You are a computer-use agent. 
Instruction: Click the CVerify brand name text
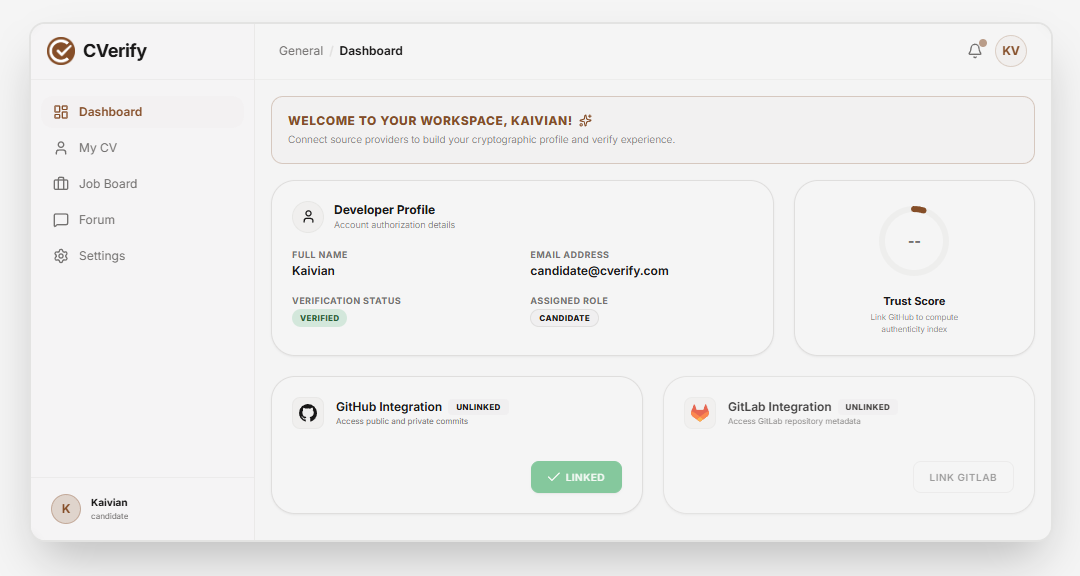point(115,51)
